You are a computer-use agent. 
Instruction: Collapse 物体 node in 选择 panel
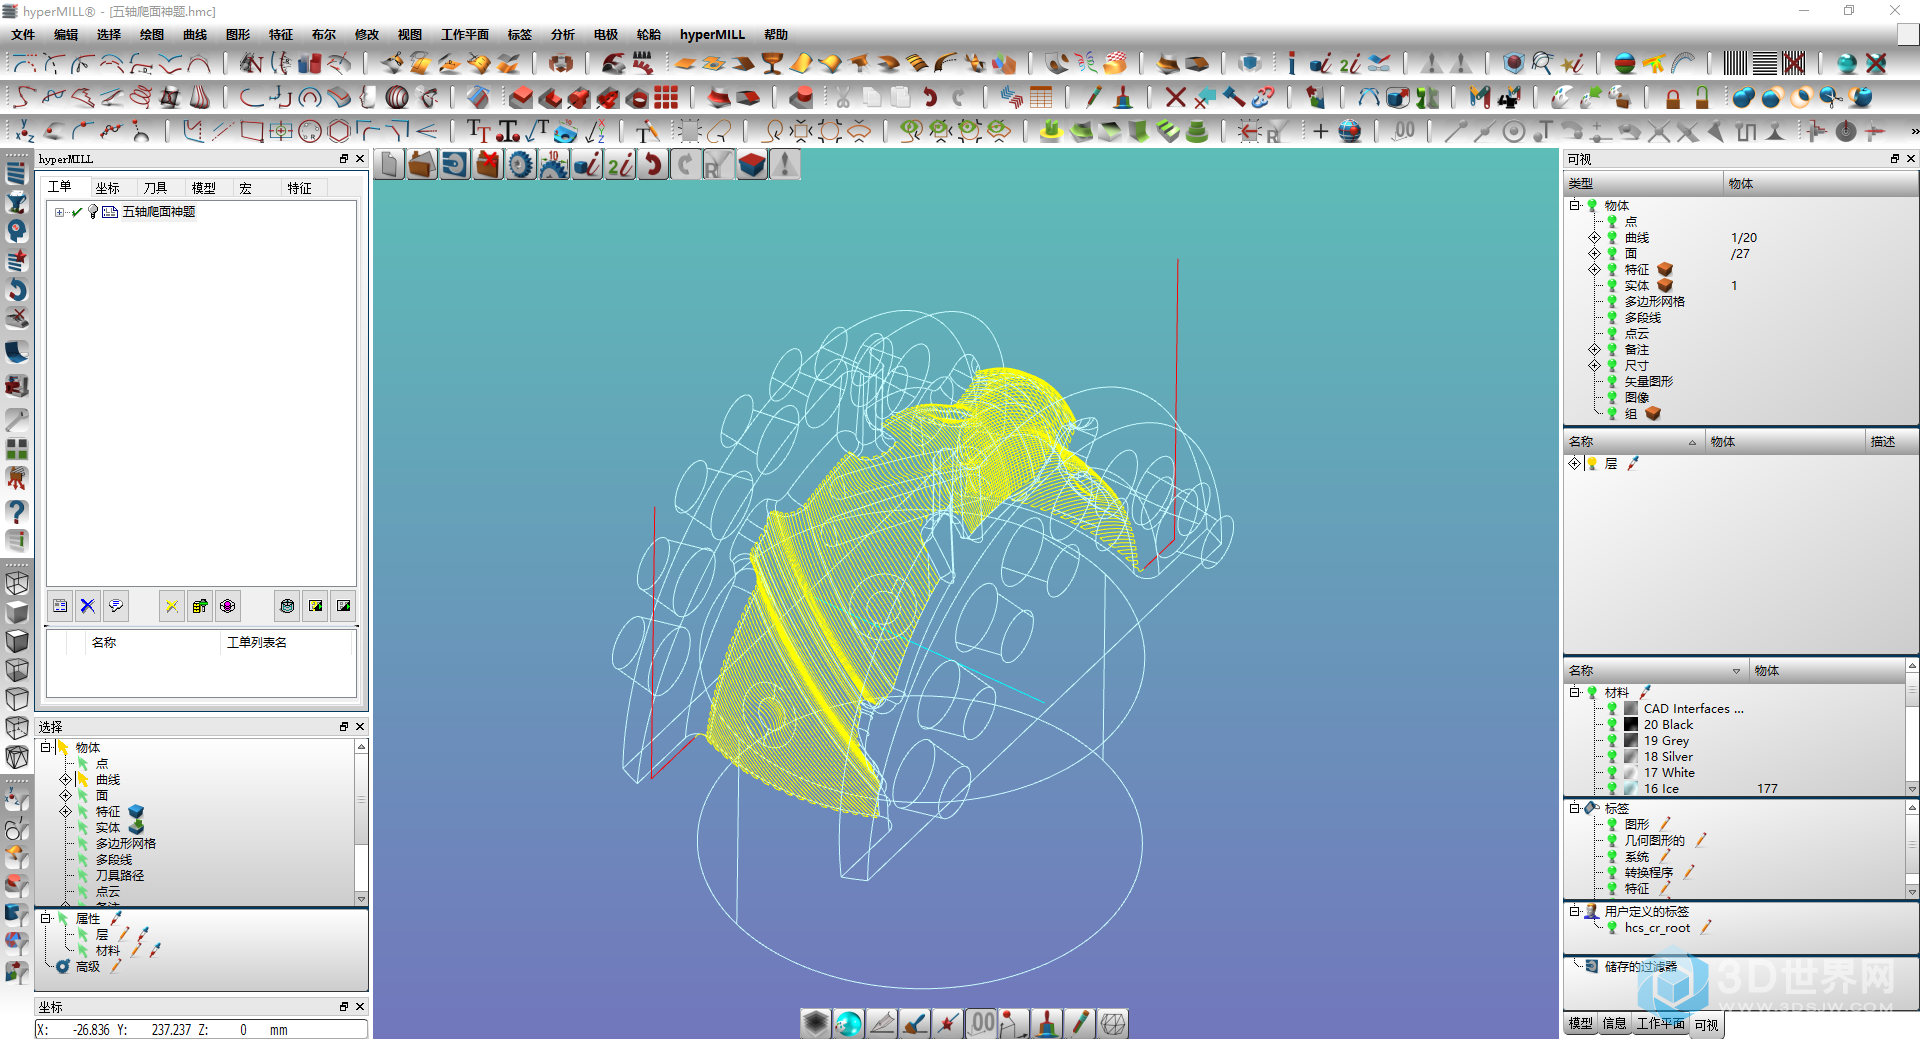point(46,748)
